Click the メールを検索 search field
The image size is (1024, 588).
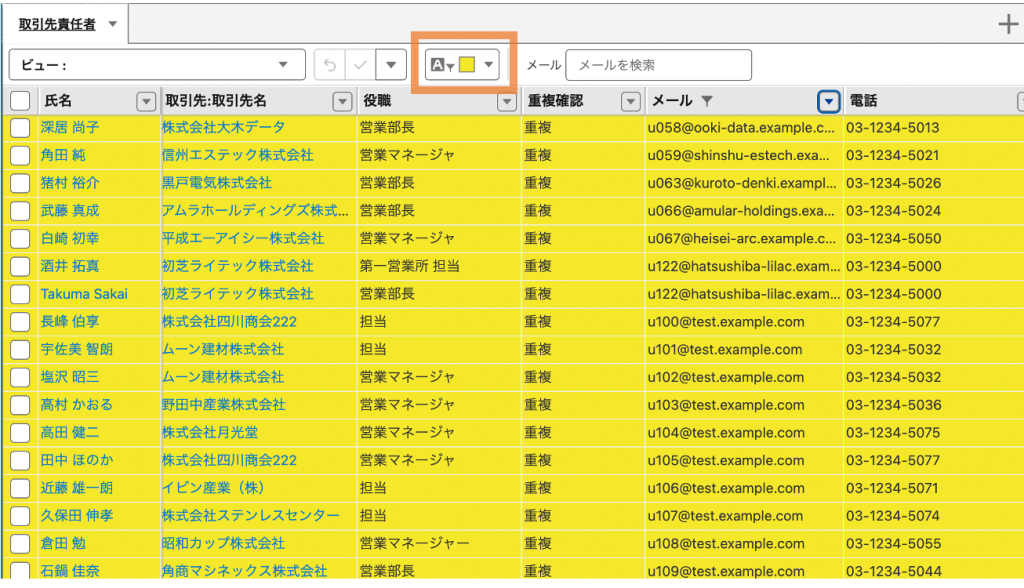pos(658,65)
